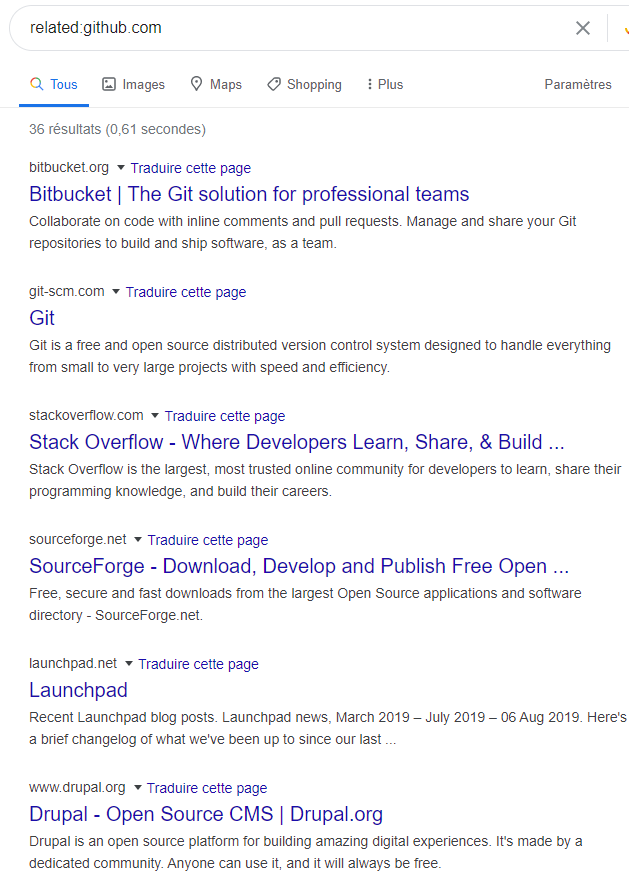Click Traduire cette page for bitbucket.org
The width and height of the screenshot is (629, 873).
coord(190,168)
